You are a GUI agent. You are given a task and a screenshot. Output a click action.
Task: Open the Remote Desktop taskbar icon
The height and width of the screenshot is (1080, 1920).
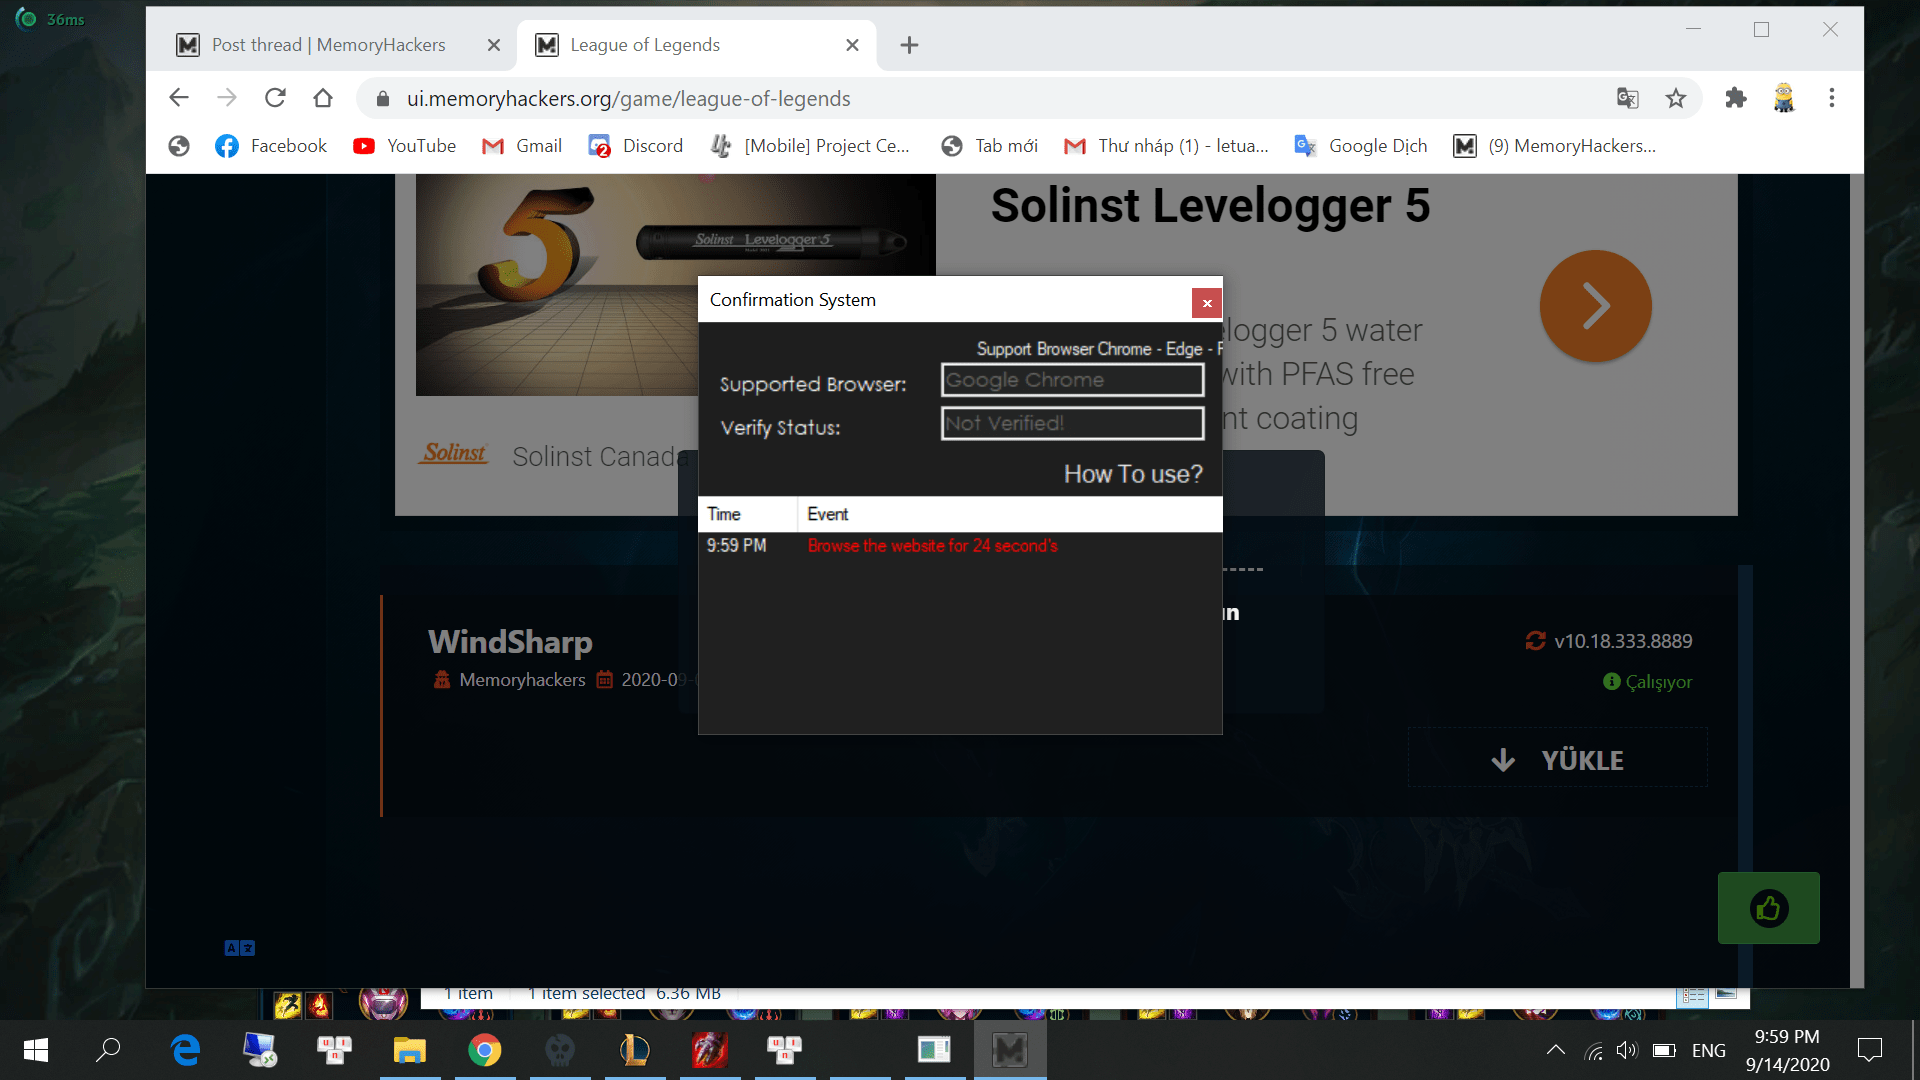[x=260, y=1050]
